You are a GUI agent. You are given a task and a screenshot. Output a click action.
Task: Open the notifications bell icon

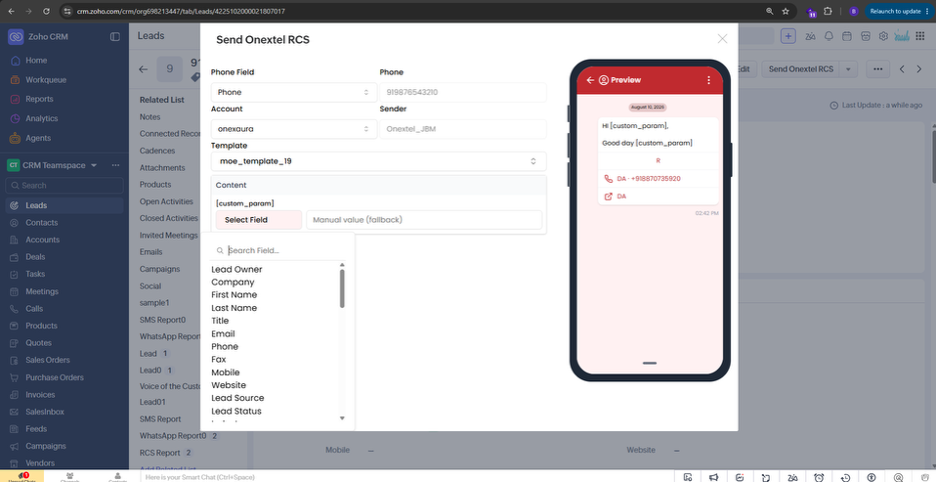click(829, 36)
